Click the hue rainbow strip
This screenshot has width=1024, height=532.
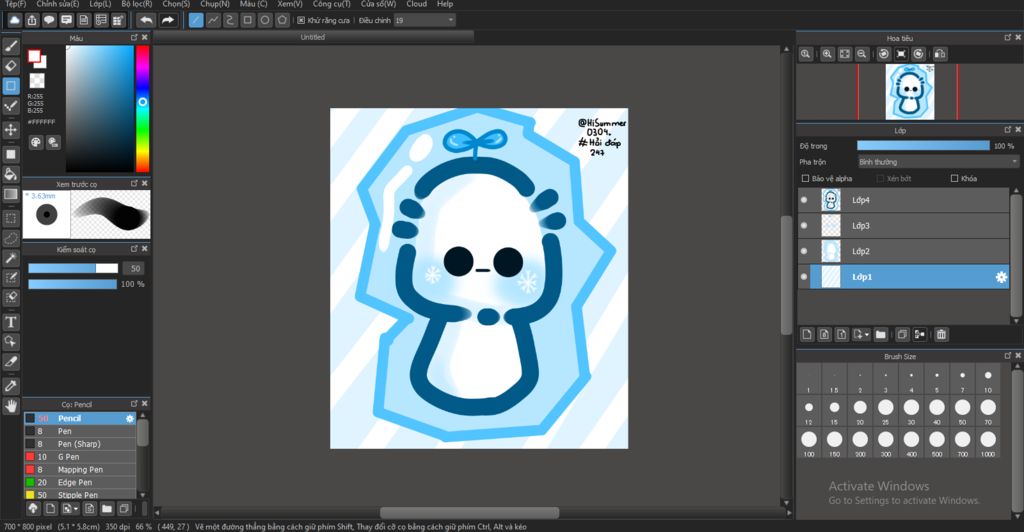click(x=142, y=109)
